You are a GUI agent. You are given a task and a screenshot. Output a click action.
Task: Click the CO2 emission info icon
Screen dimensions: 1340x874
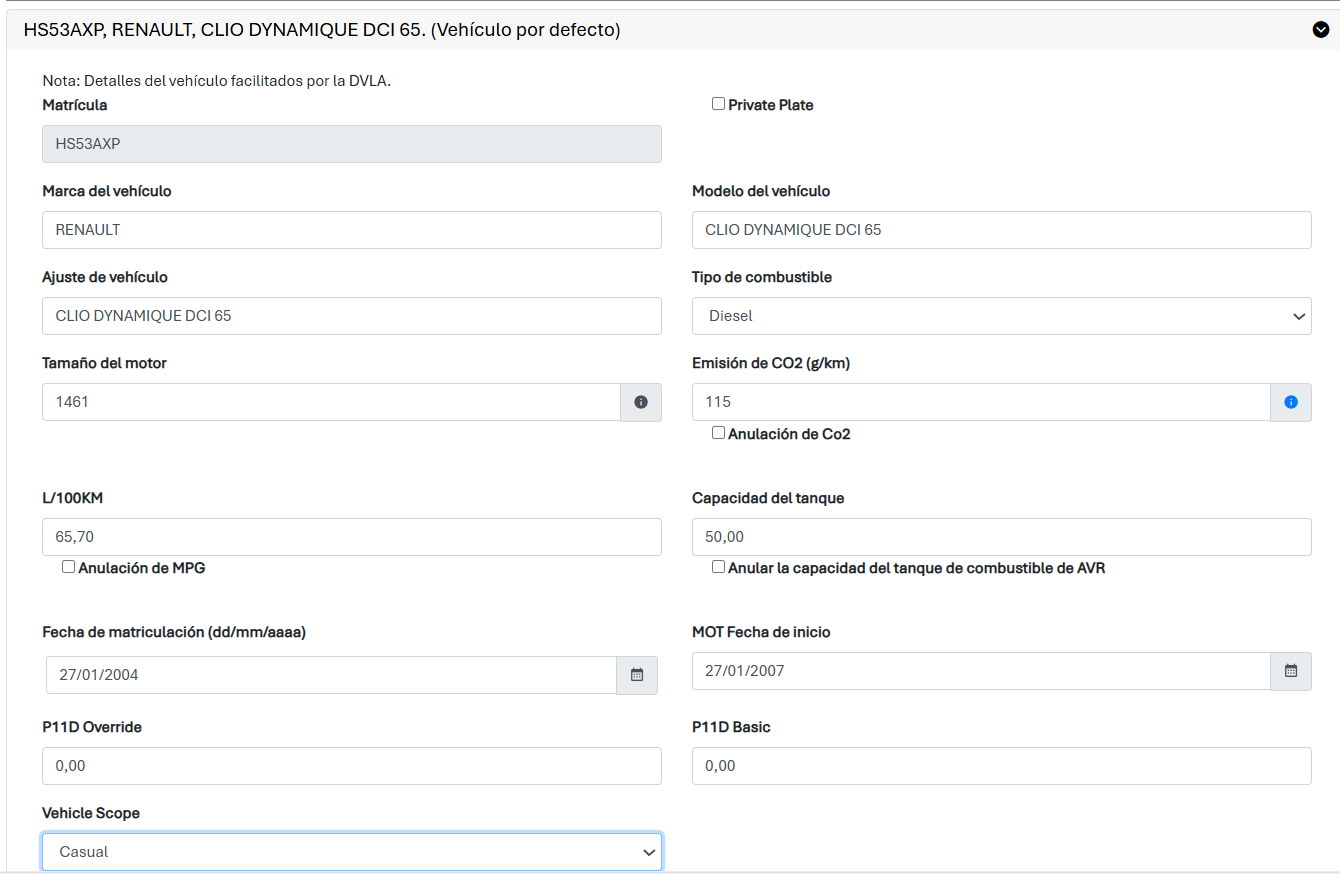point(1291,402)
